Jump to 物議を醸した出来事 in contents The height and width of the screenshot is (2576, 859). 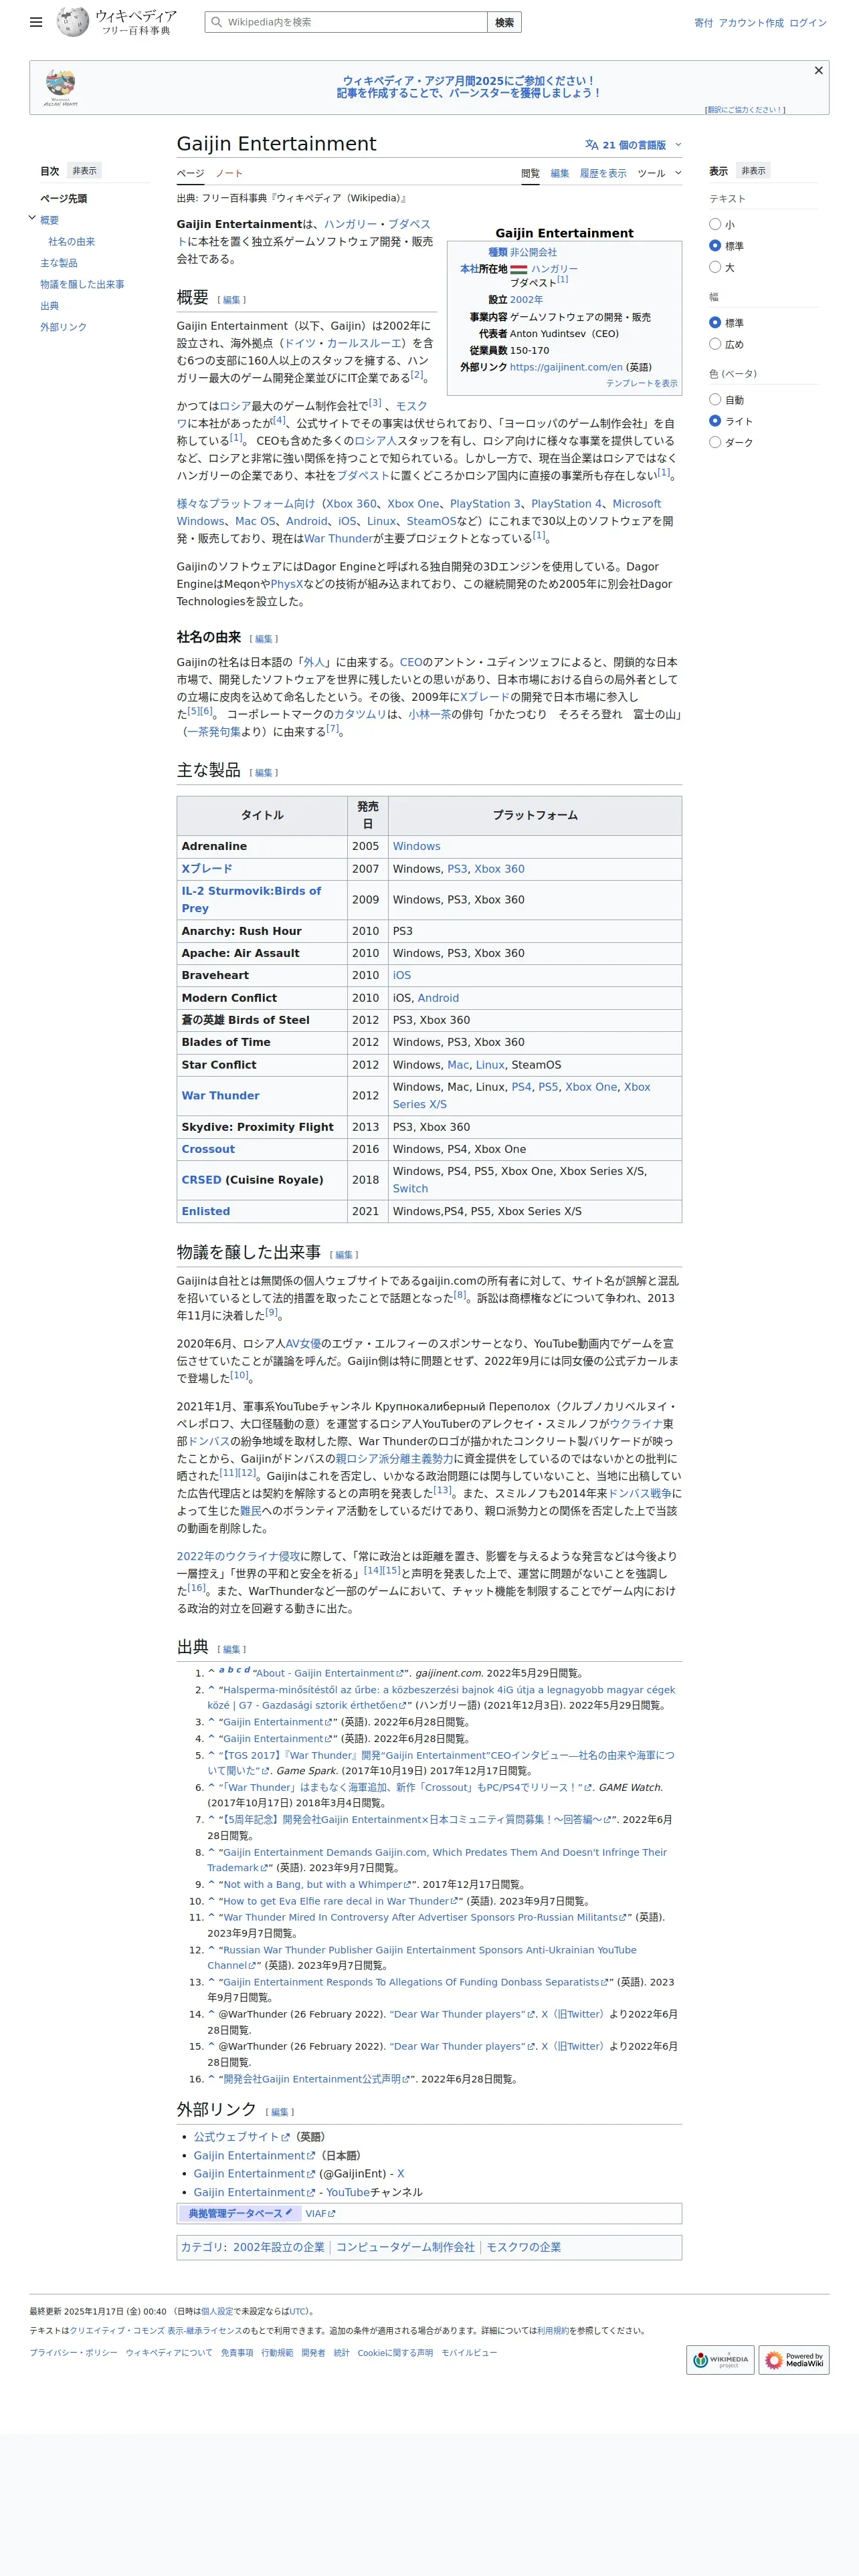pos(82,284)
